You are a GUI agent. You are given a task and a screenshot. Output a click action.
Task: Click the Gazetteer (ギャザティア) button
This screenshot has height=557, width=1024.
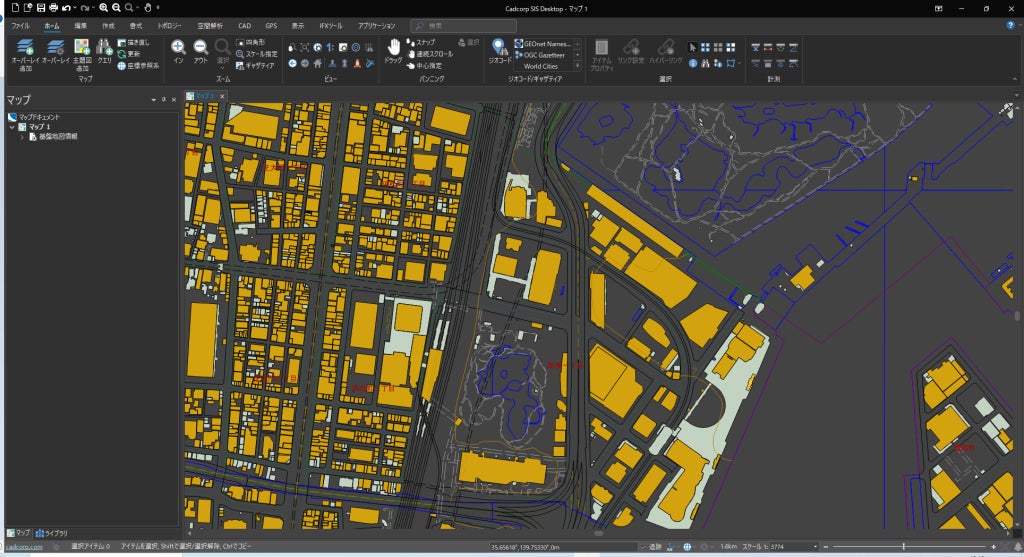click(x=259, y=65)
